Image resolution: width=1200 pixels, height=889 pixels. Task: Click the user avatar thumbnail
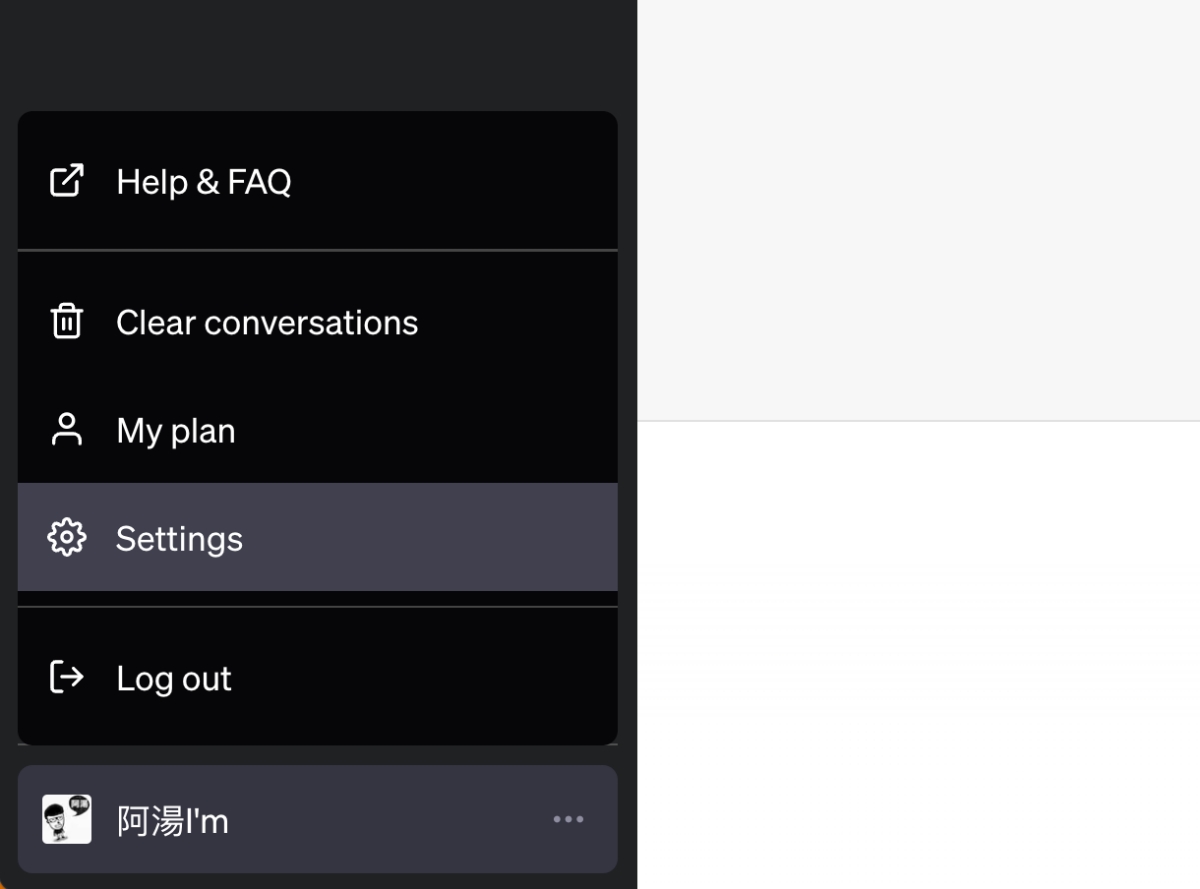(x=67, y=820)
